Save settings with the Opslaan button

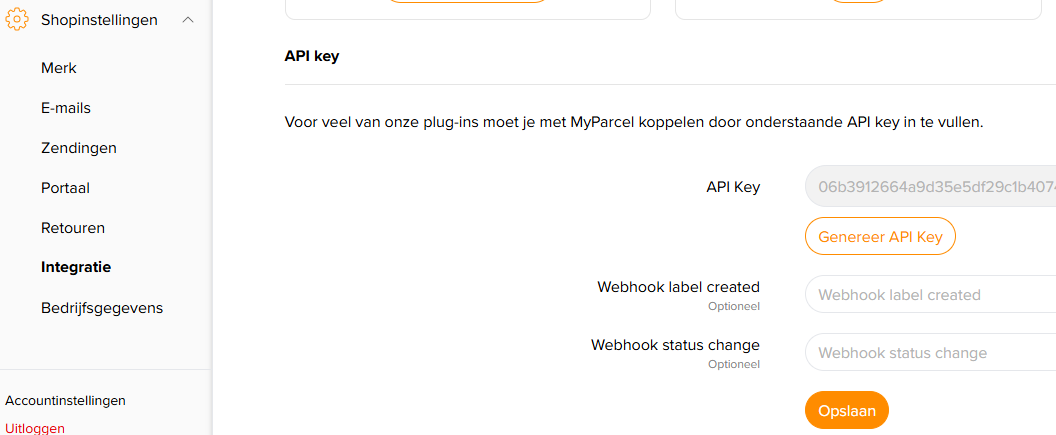point(847,410)
